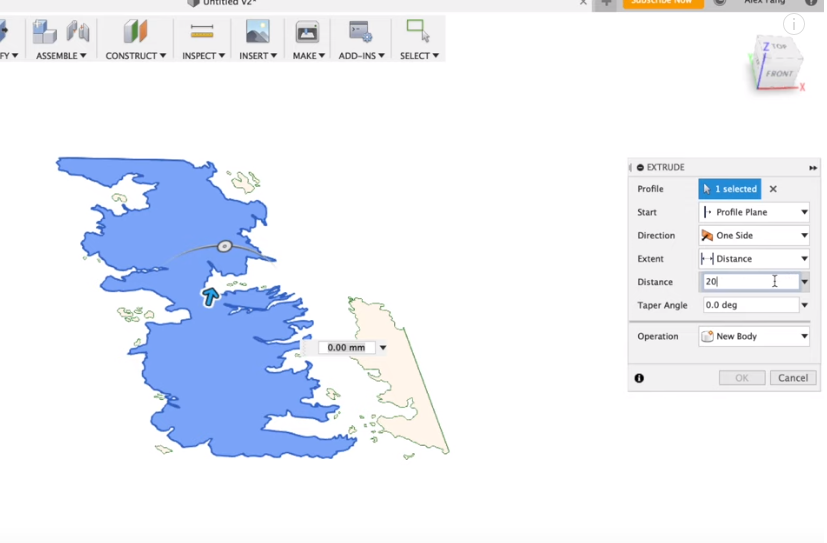Open the SELECT menu
Screen dimensions: 827x543
(419, 55)
